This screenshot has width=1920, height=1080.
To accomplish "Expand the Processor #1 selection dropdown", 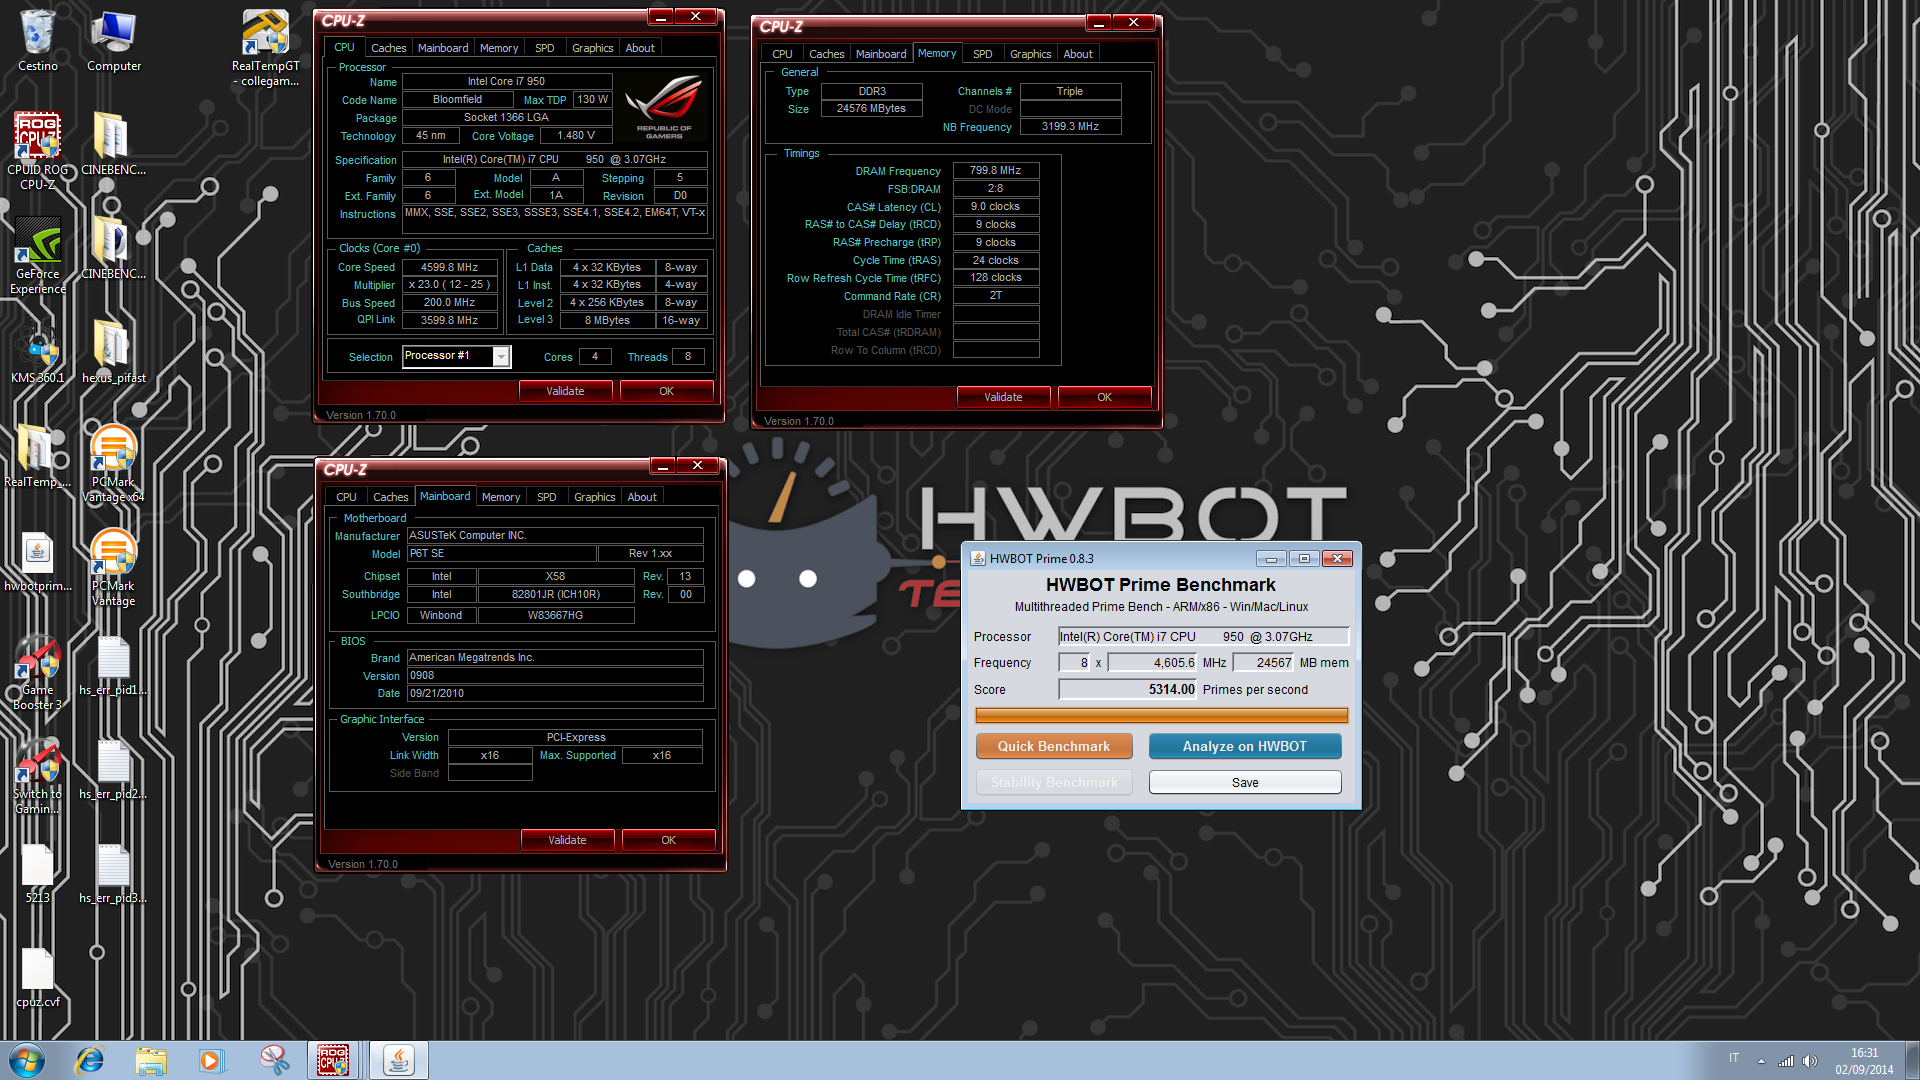I will tap(502, 357).
